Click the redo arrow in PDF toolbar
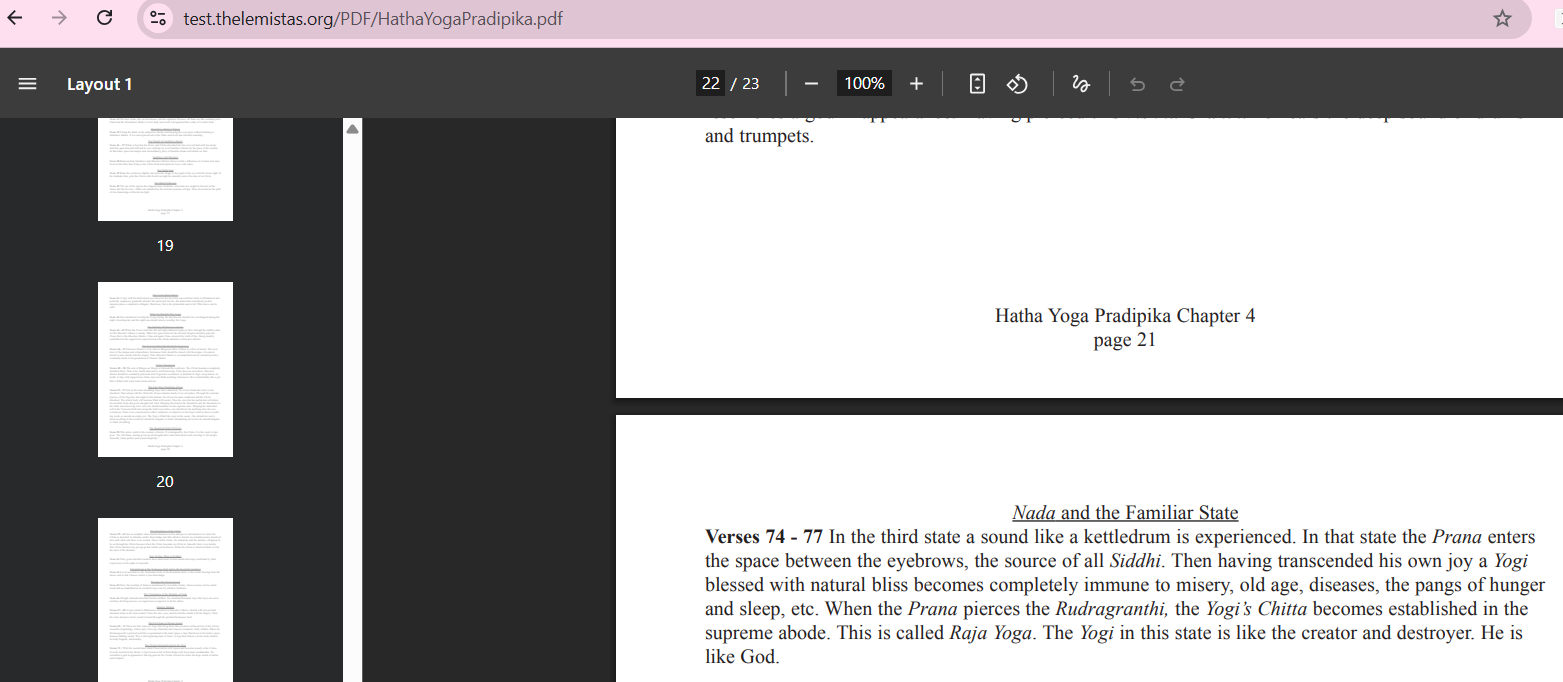The image size is (1563, 682). [1177, 84]
